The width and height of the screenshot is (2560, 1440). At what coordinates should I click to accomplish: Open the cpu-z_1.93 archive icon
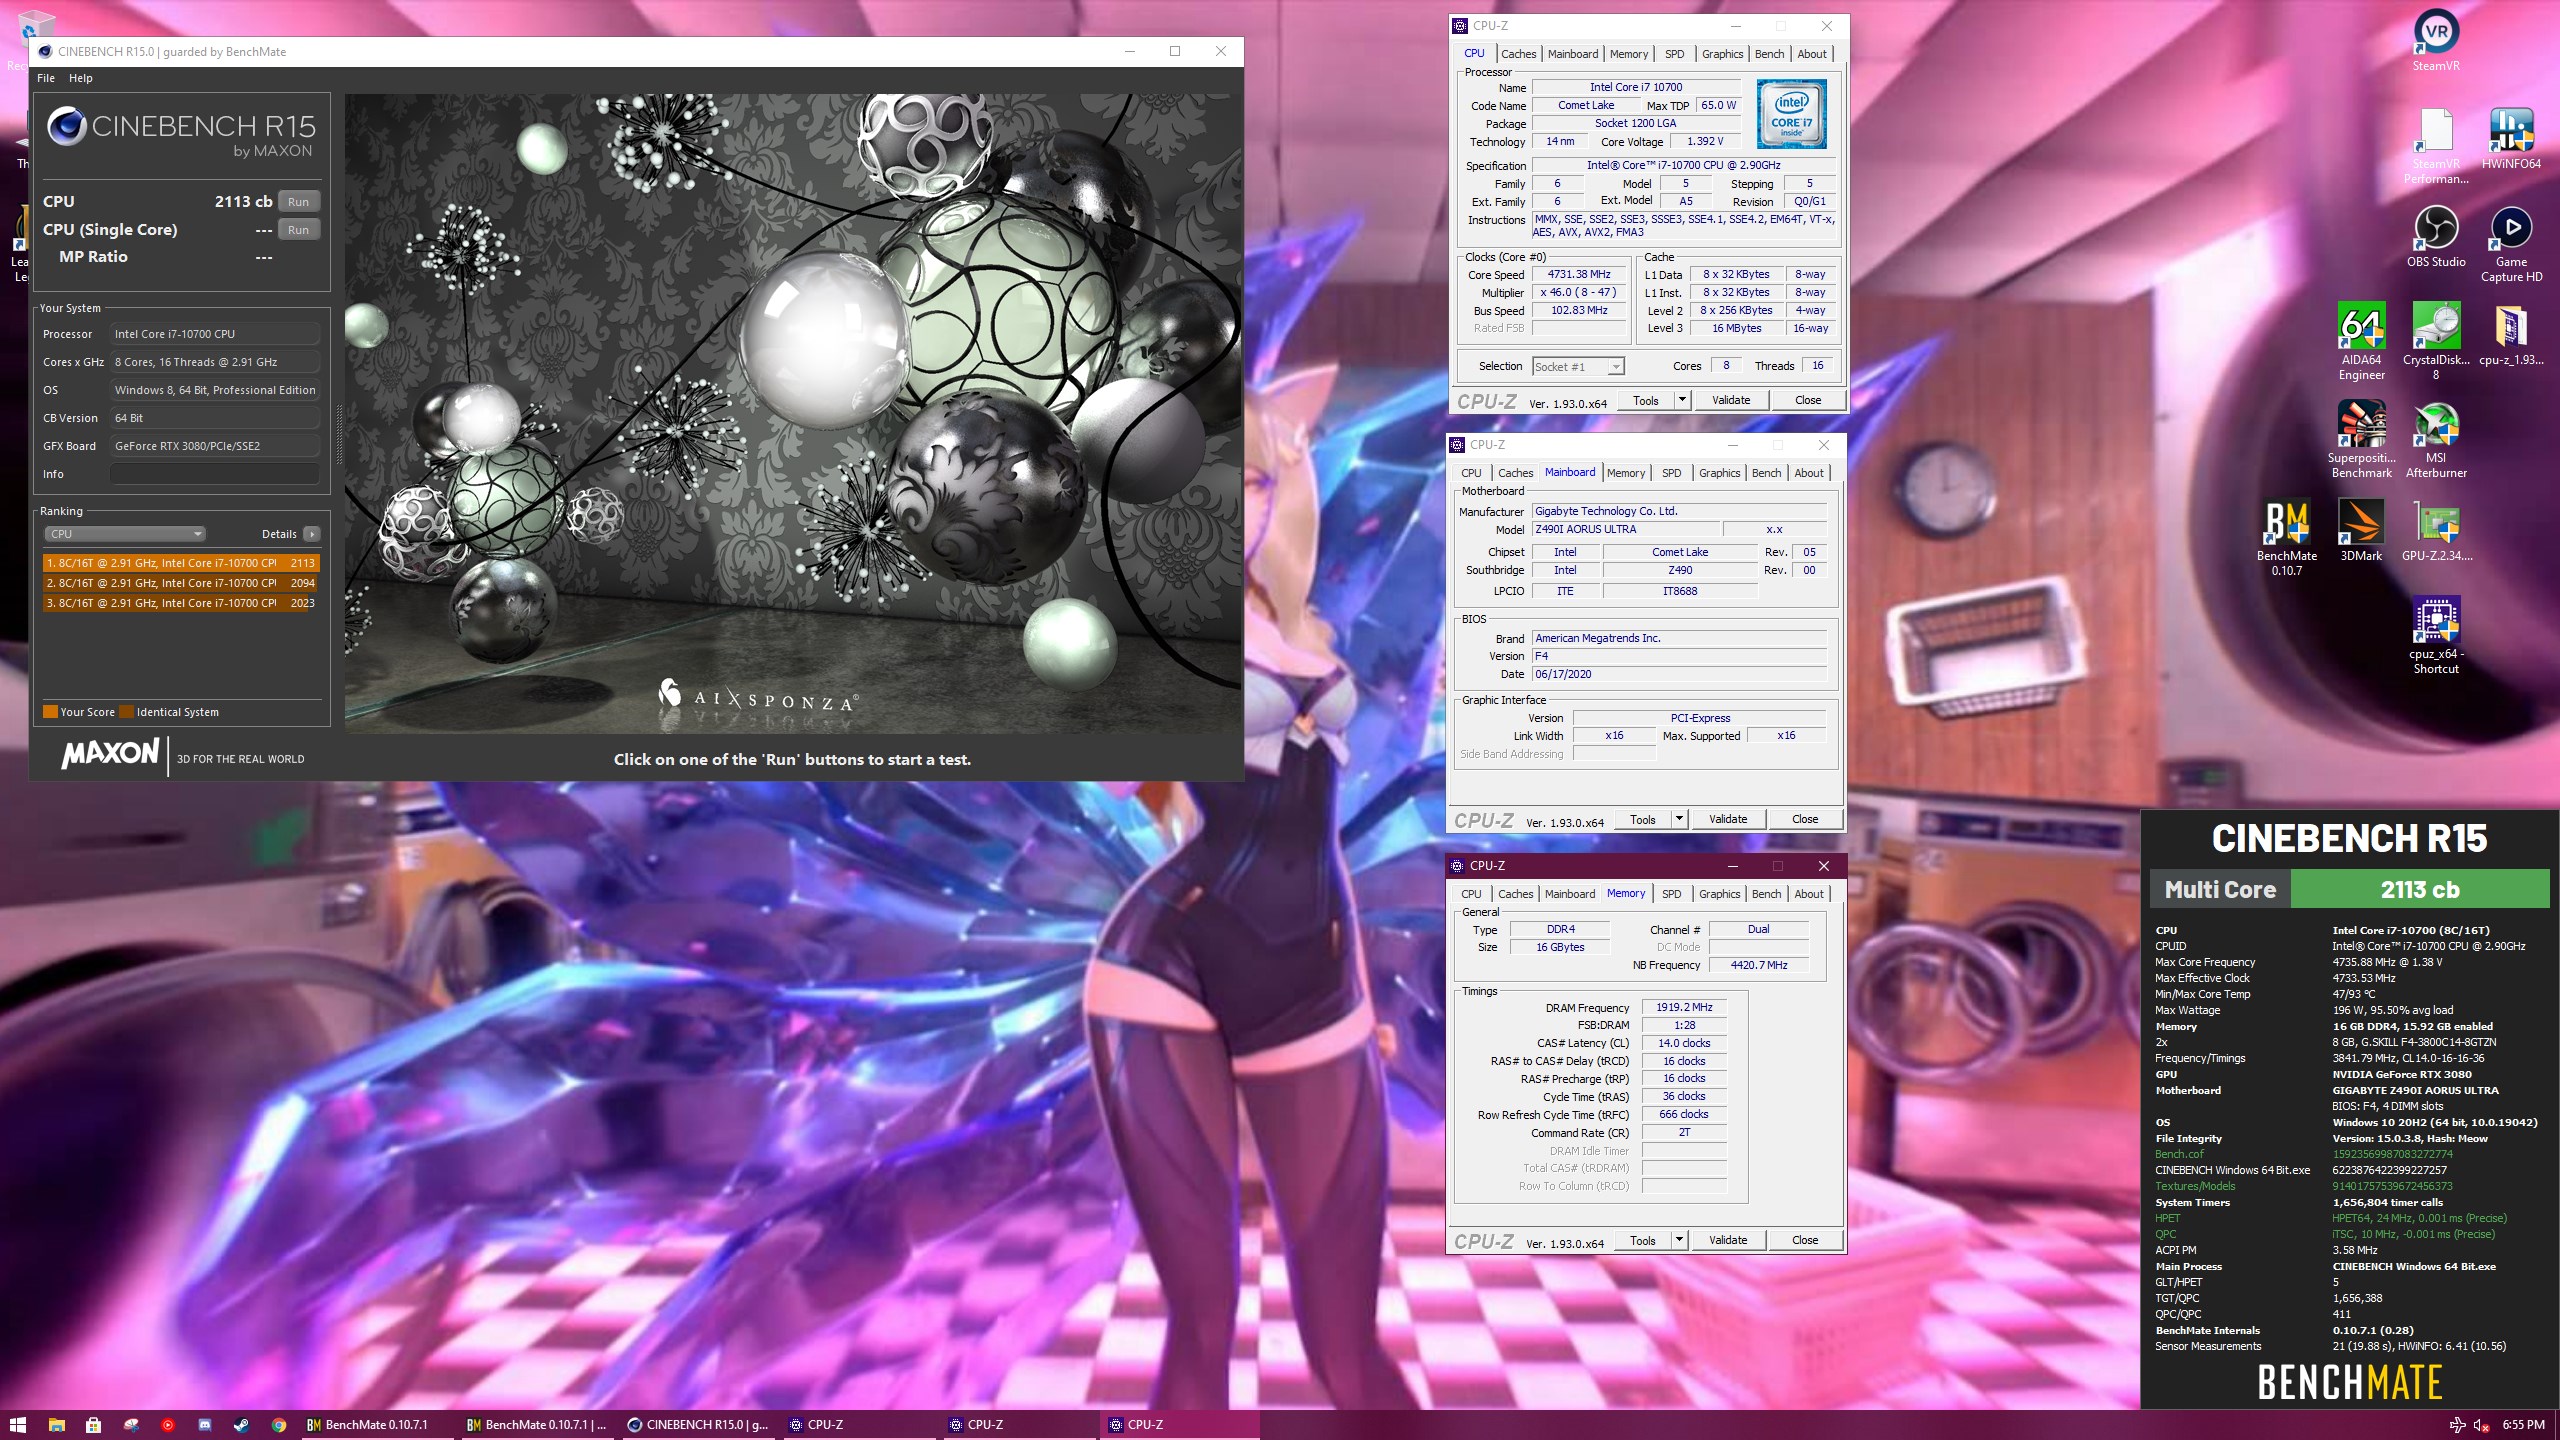coord(2510,334)
